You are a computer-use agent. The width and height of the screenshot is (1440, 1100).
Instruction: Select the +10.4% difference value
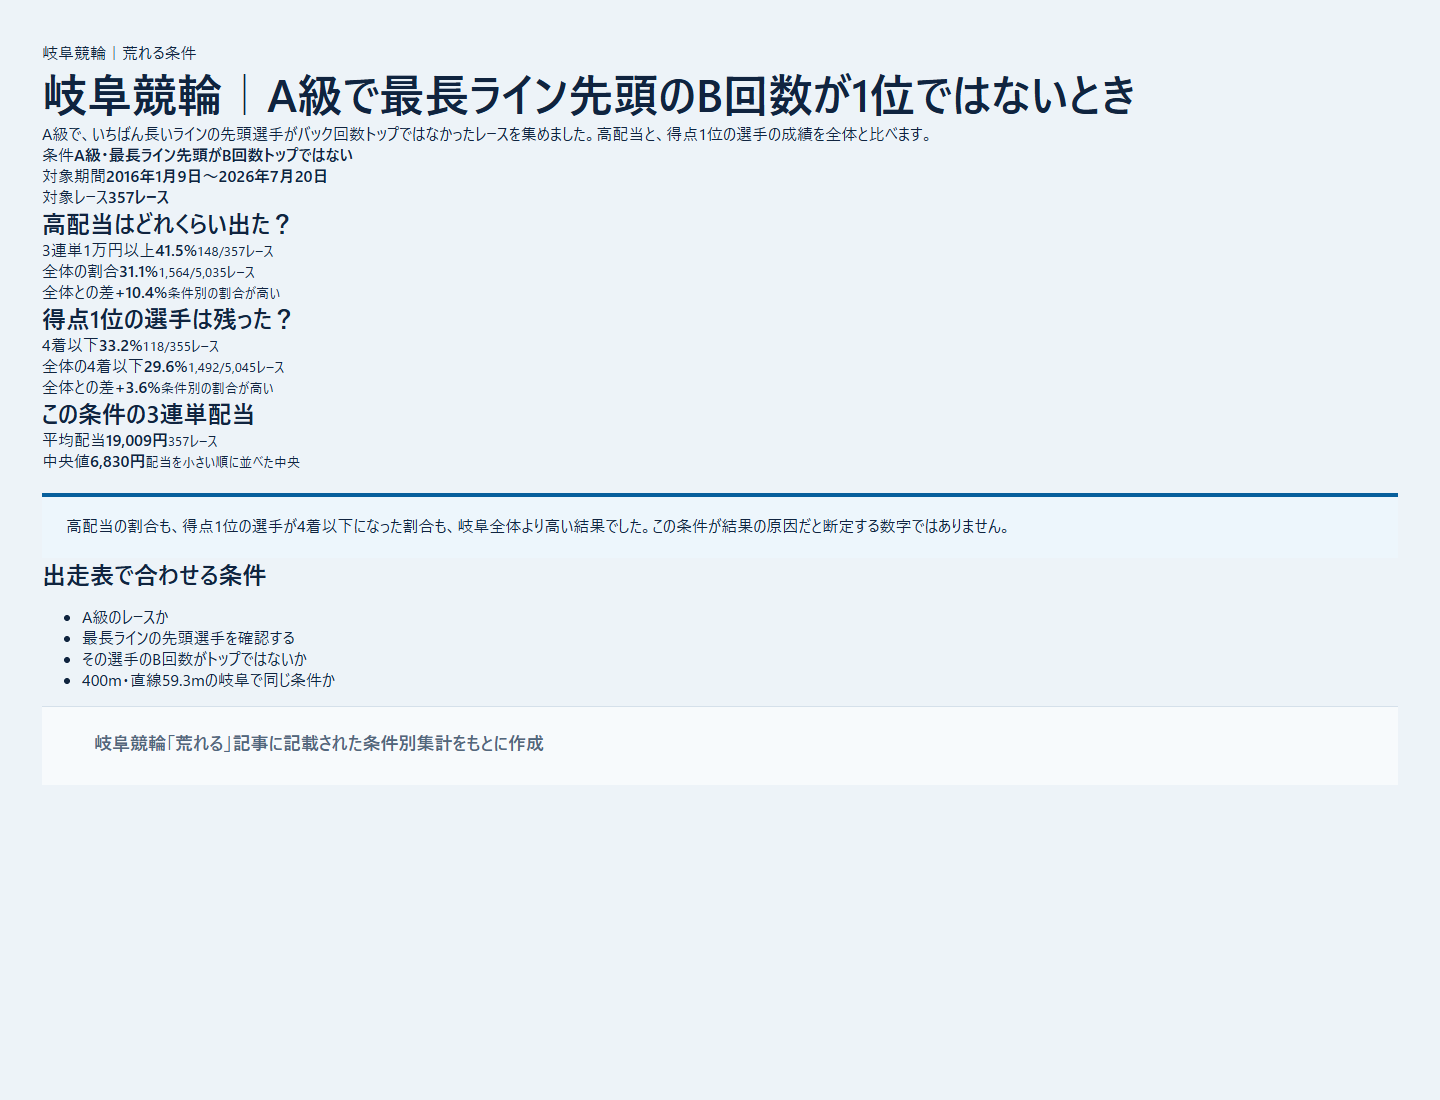point(141,292)
